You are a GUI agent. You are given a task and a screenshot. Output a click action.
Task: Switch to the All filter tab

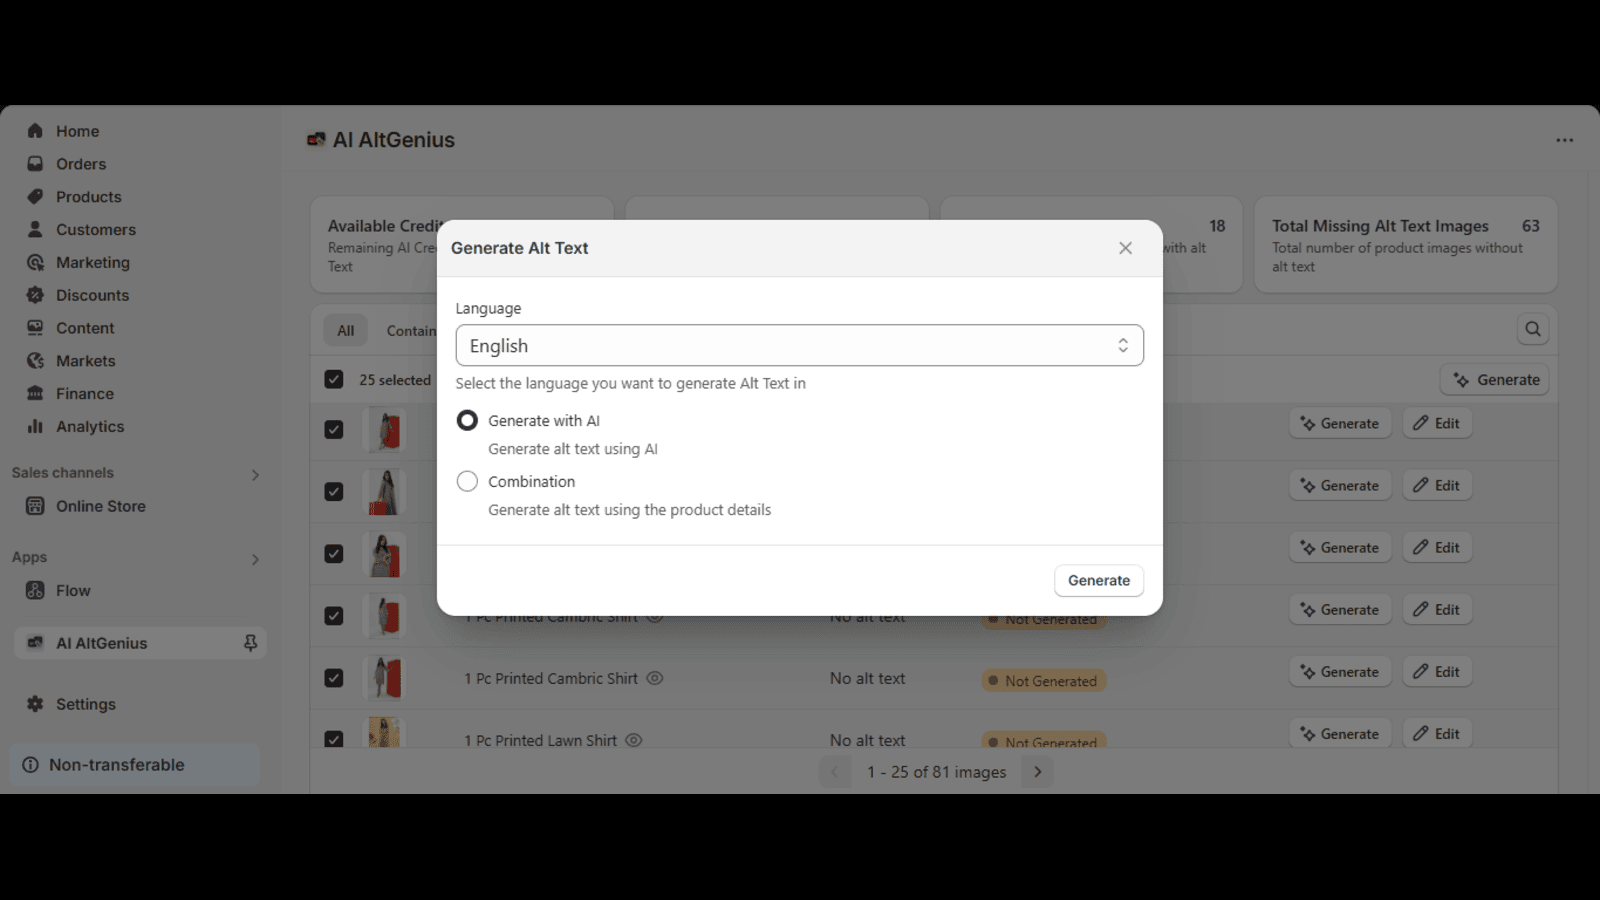tap(346, 331)
